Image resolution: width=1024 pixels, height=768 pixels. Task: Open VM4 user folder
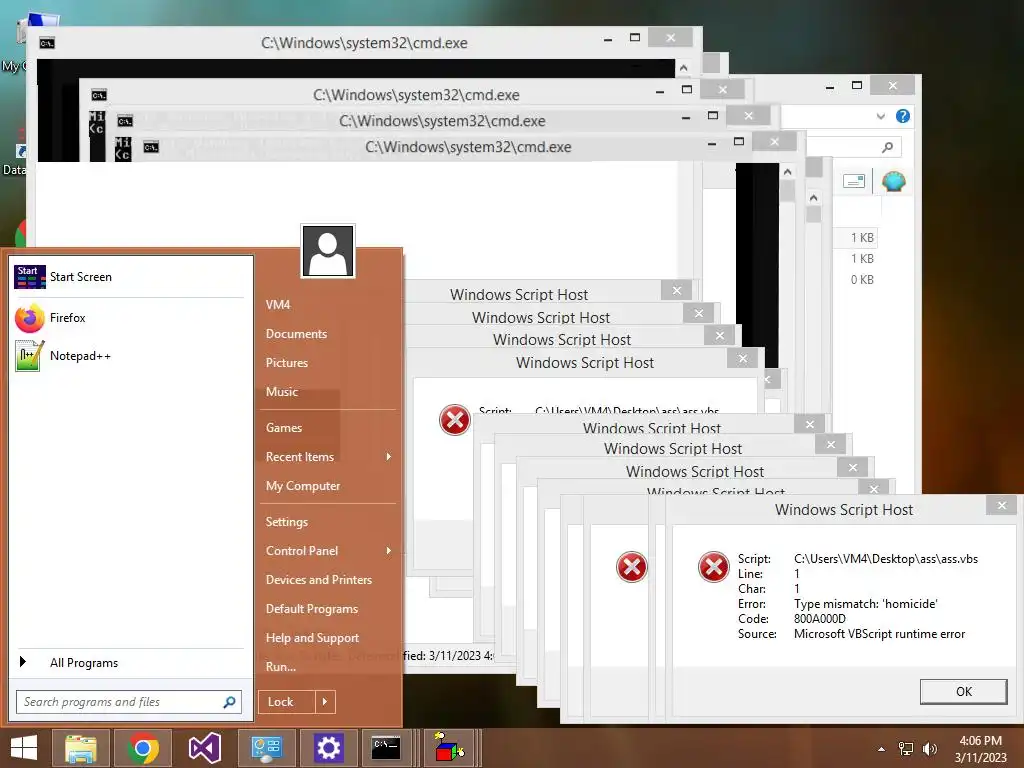[x=278, y=304]
